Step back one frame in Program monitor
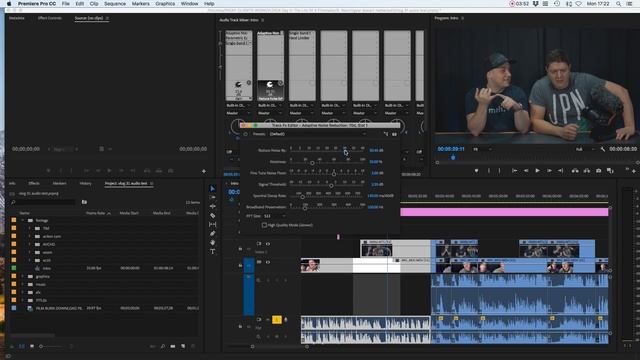Image resolution: width=640 pixels, height=360 pixels. coord(526,171)
